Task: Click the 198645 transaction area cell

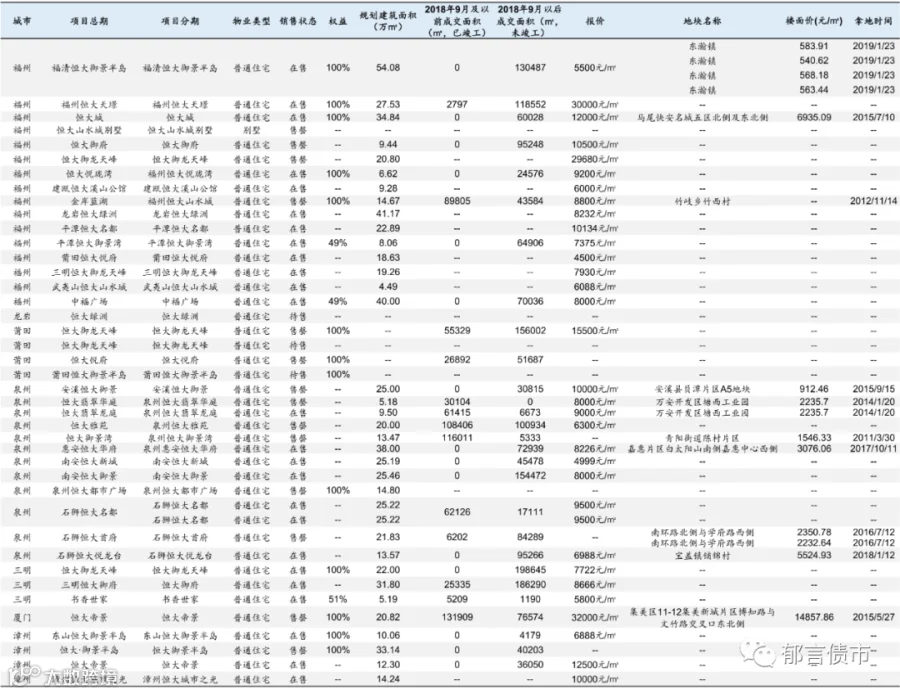Action: (530, 570)
